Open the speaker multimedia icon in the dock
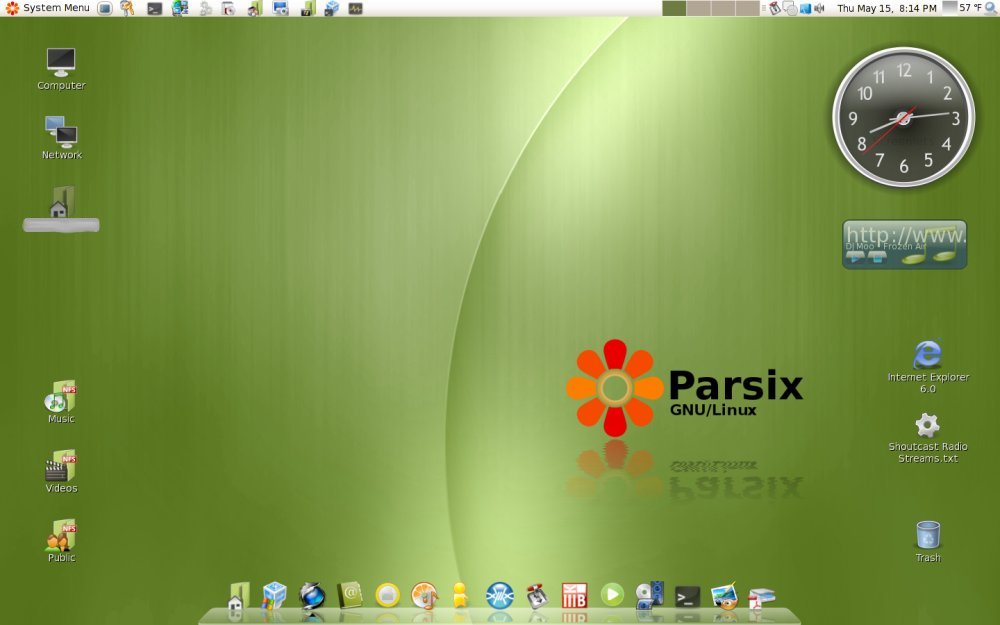This screenshot has height=625, width=1000. (650, 595)
